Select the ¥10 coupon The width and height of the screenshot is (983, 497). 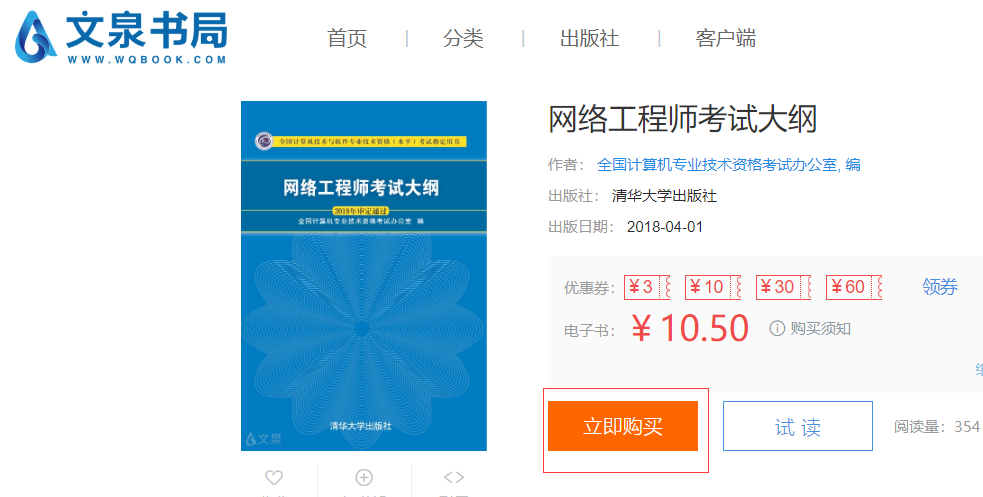coord(713,287)
